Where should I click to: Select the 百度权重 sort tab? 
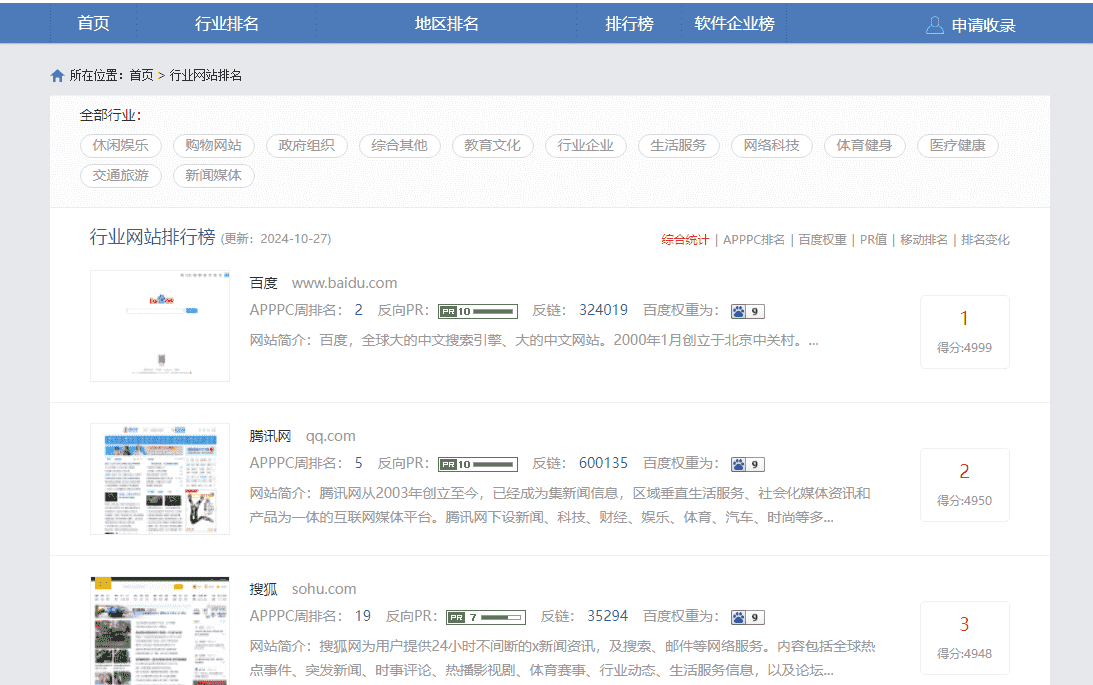(x=823, y=240)
